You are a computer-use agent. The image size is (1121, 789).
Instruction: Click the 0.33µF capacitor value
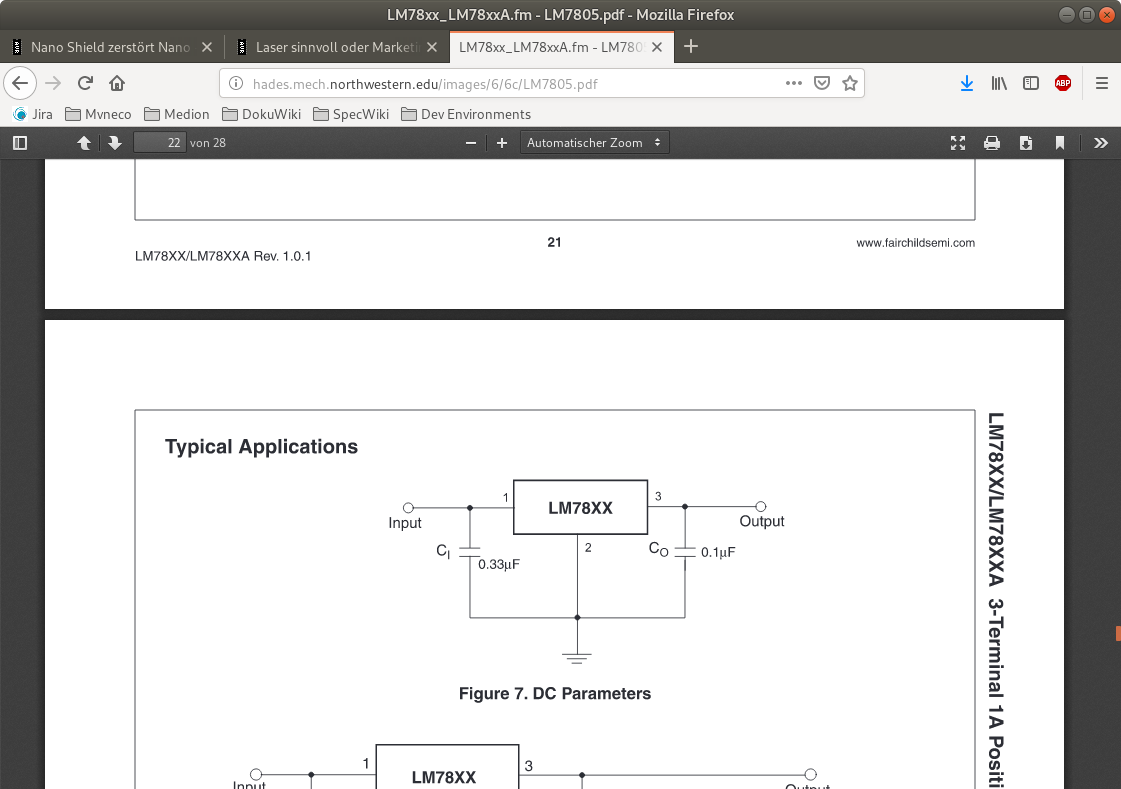498,565
